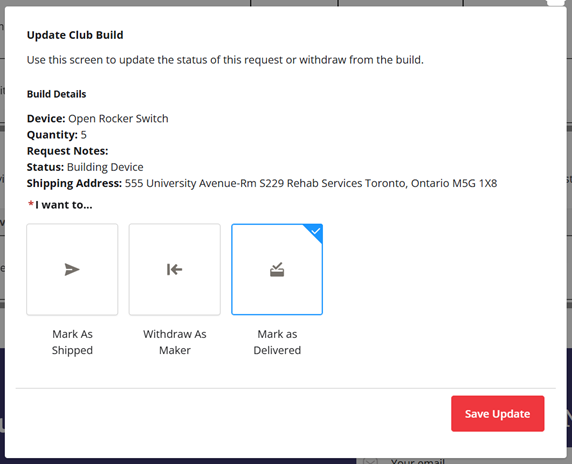Select the Mark As Shipped paper-plane tile
This screenshot has height=464, width=572.
(72, 269)
